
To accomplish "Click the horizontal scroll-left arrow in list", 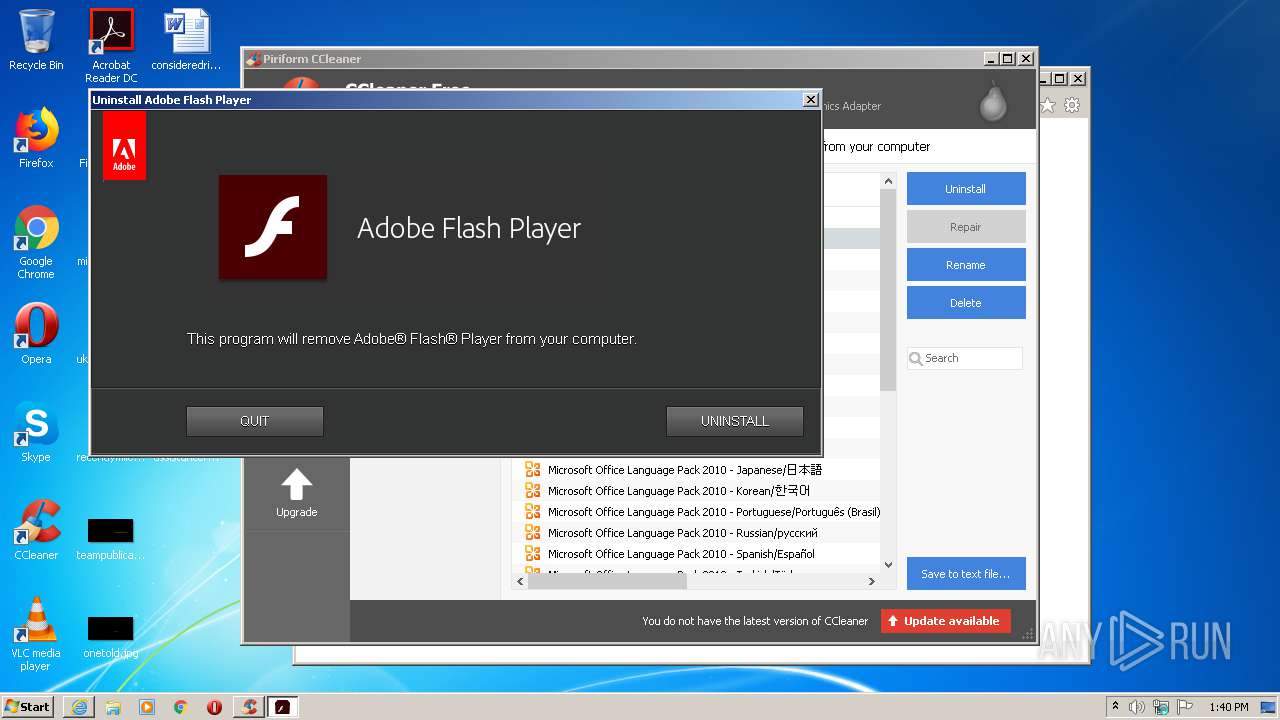I will pyautogui.click(x=520, y=581).
